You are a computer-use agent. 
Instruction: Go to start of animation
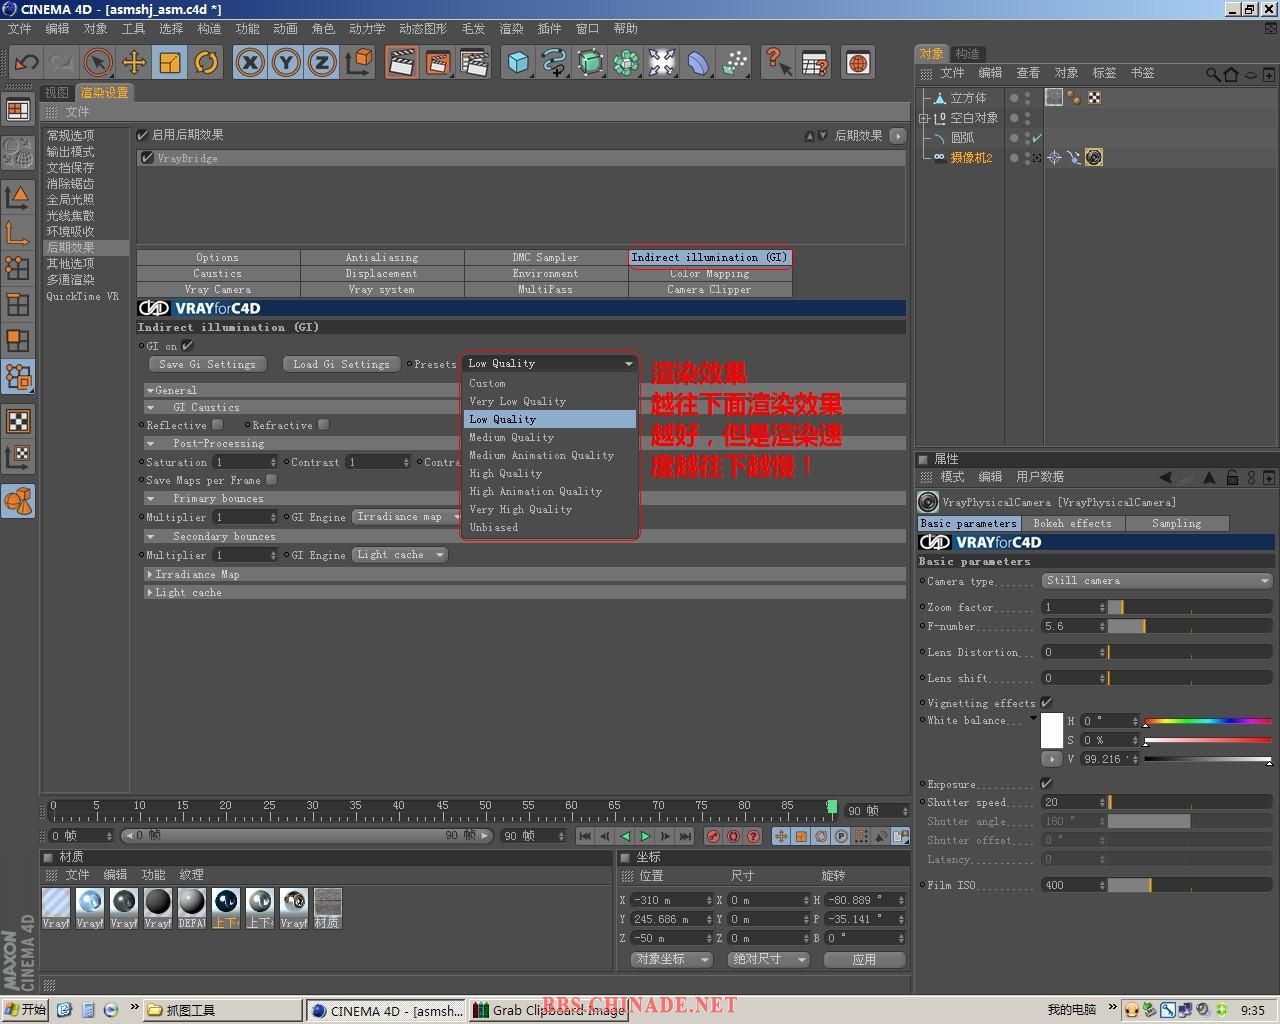pyautogui.click(x=585, y=836)
